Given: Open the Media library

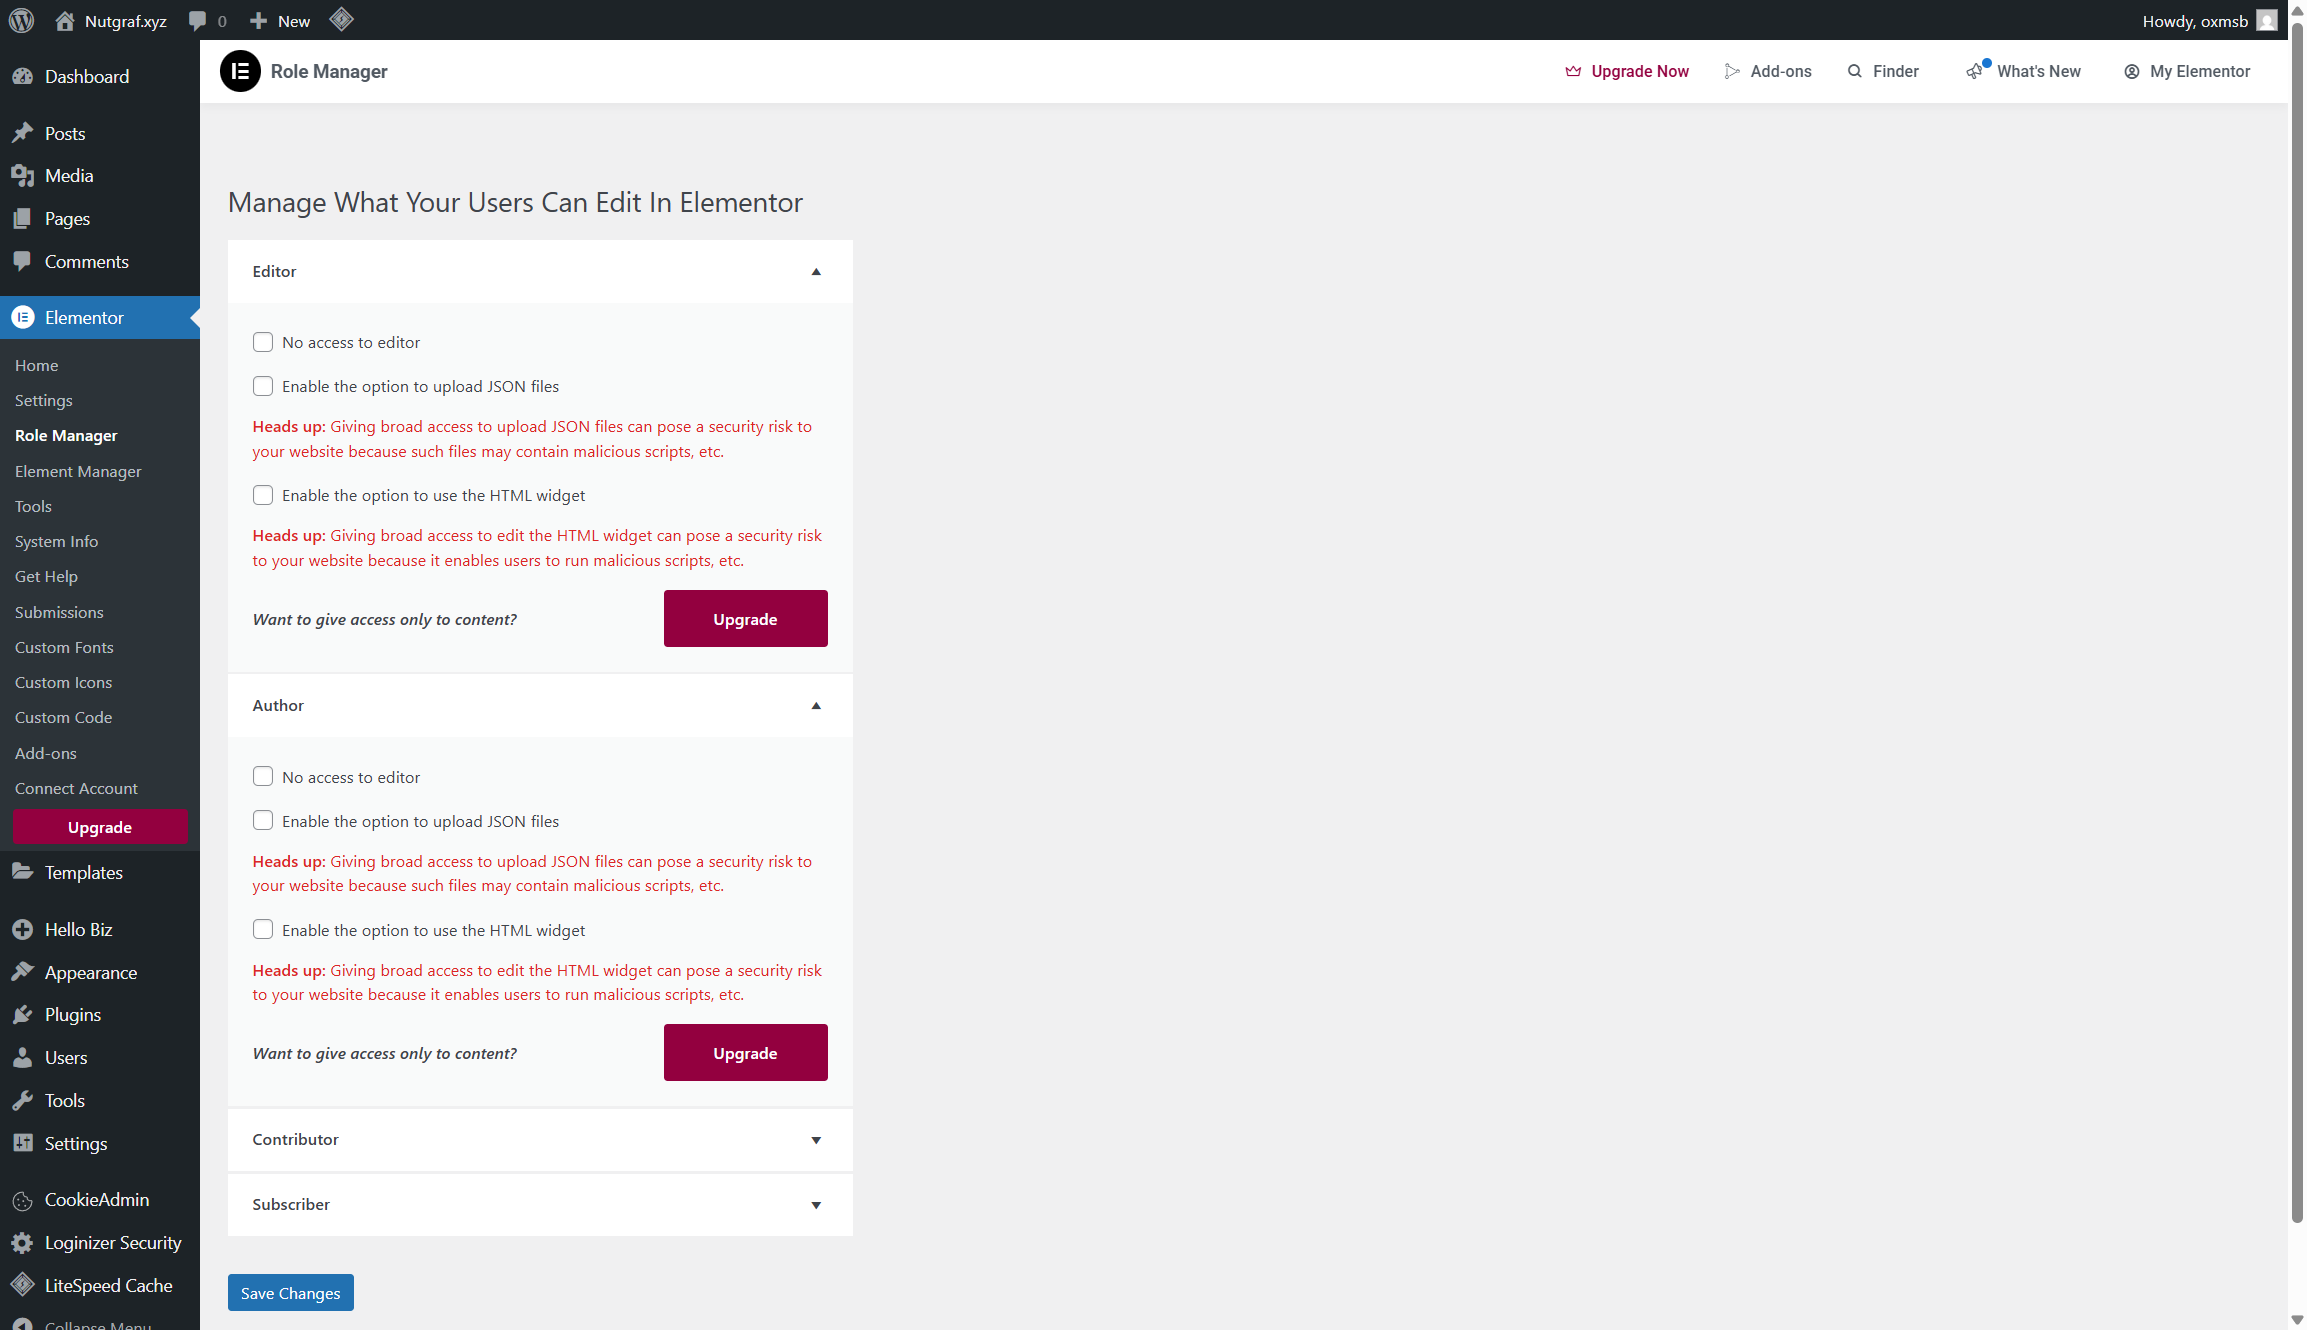Looking at the screenshot, I should tap(67, 175).
